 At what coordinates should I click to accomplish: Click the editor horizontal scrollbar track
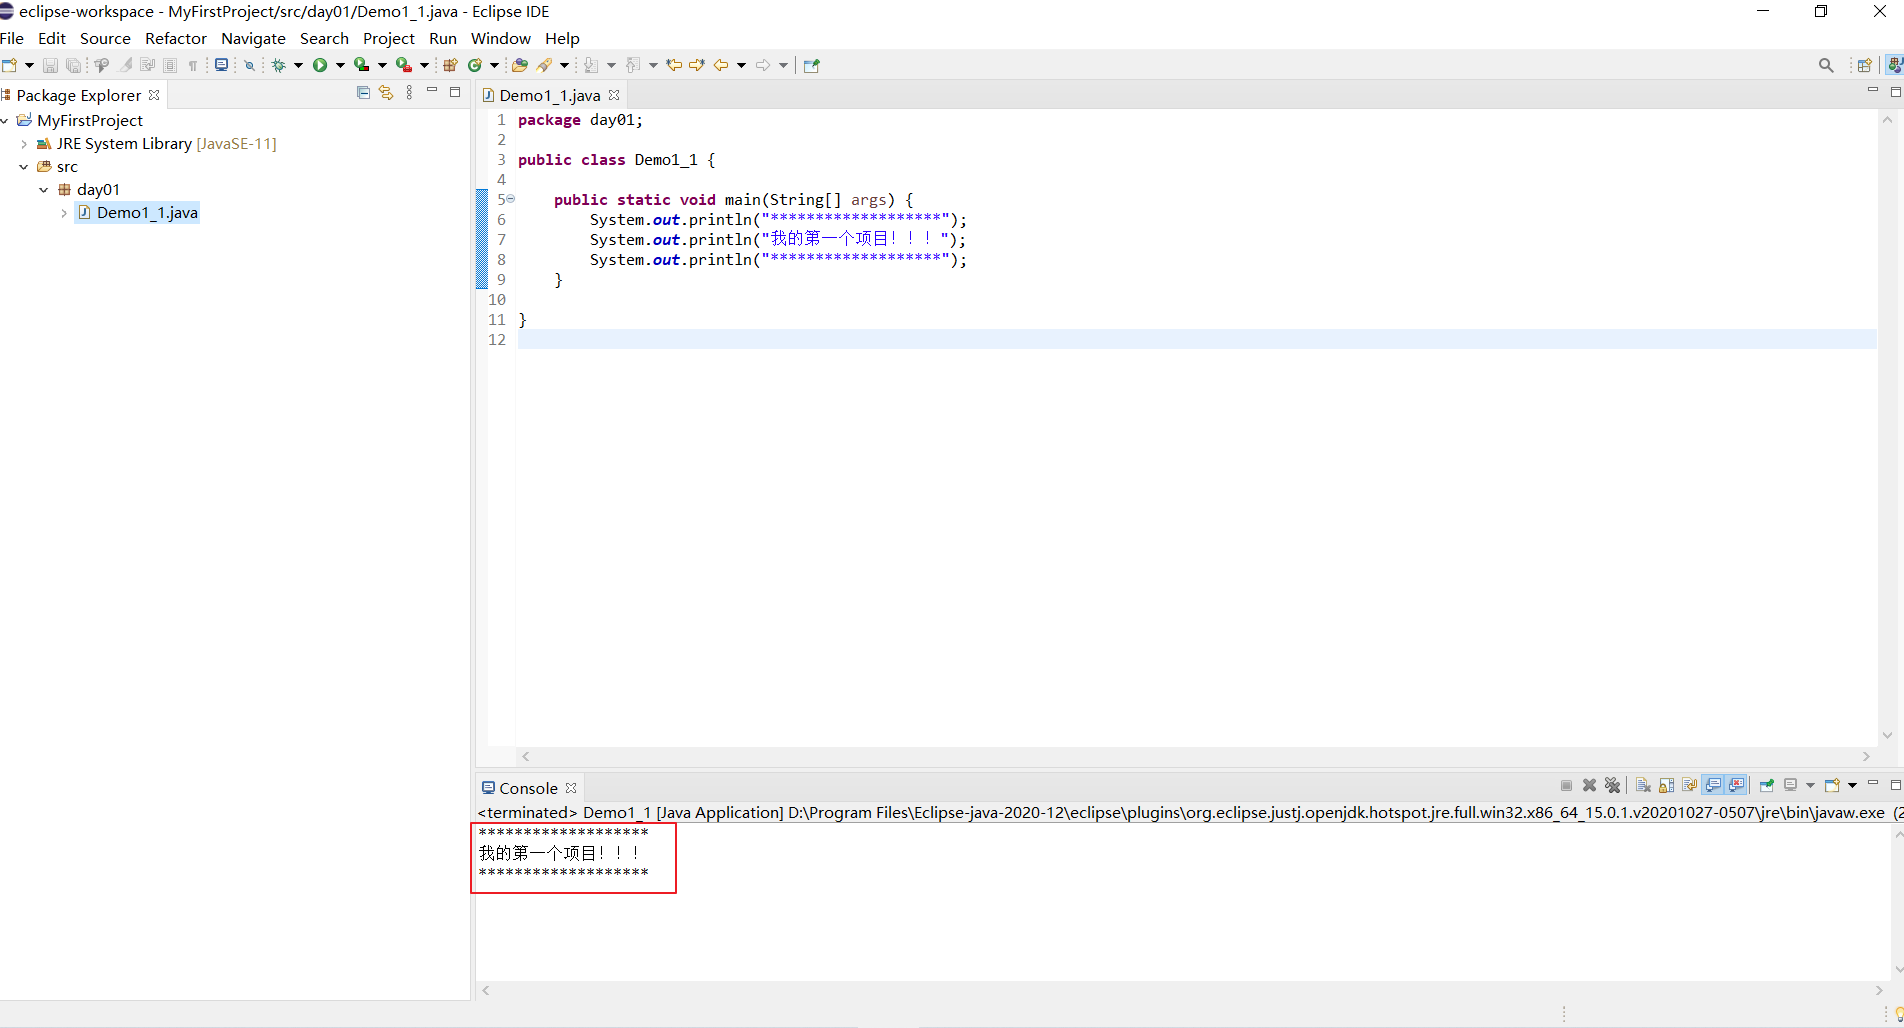tap(1196, 757)
